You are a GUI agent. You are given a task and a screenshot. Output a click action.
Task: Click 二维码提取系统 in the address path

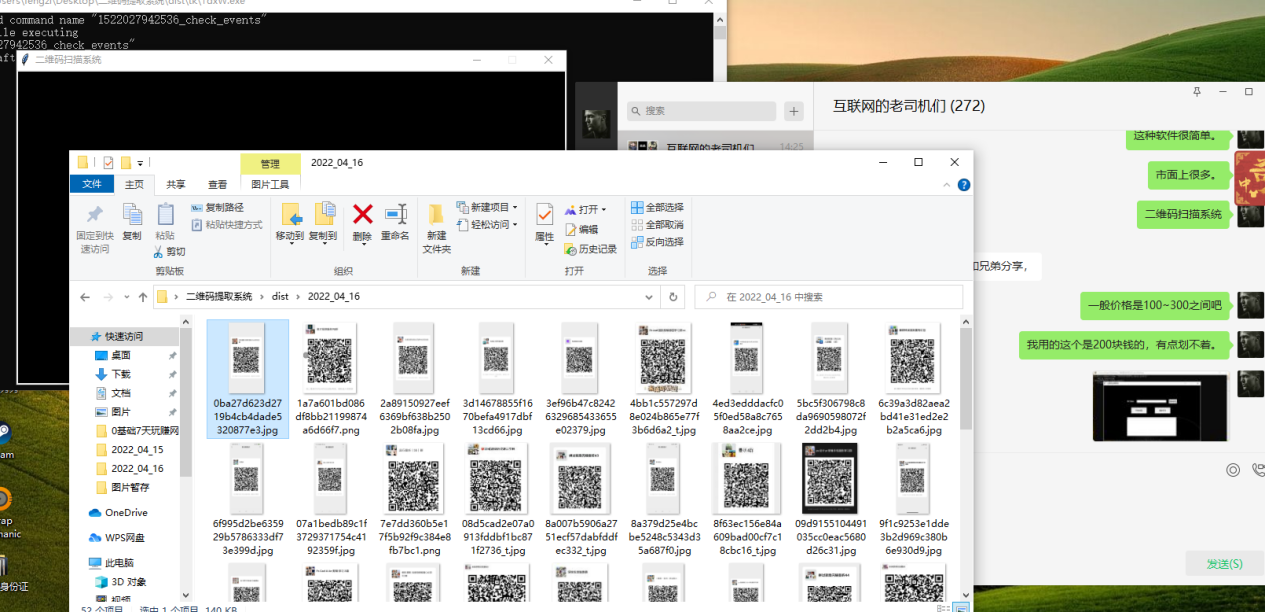219,297
